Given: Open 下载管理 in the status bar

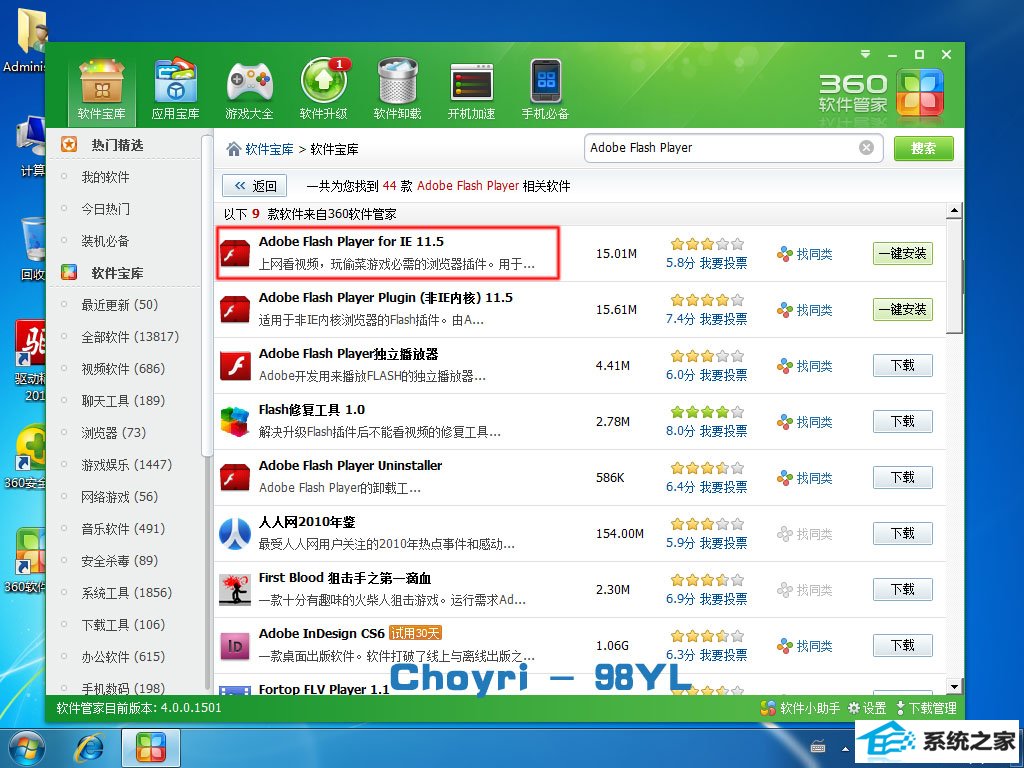Looking at the screenshot, I should coord(926,708).
